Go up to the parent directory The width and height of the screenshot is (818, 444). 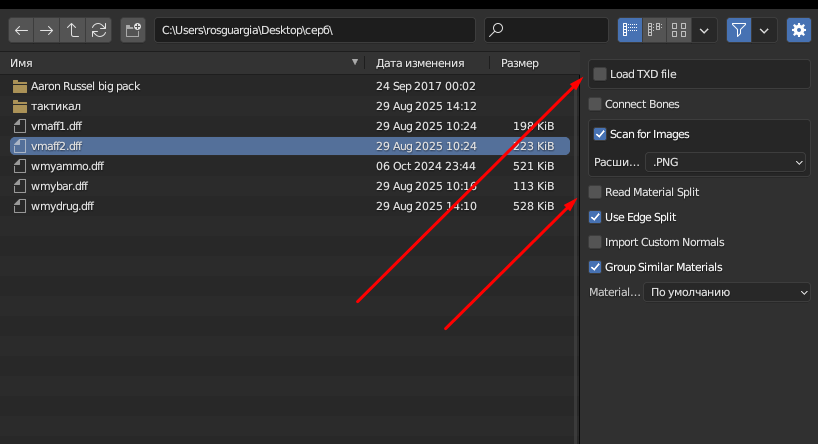[73, 30]
